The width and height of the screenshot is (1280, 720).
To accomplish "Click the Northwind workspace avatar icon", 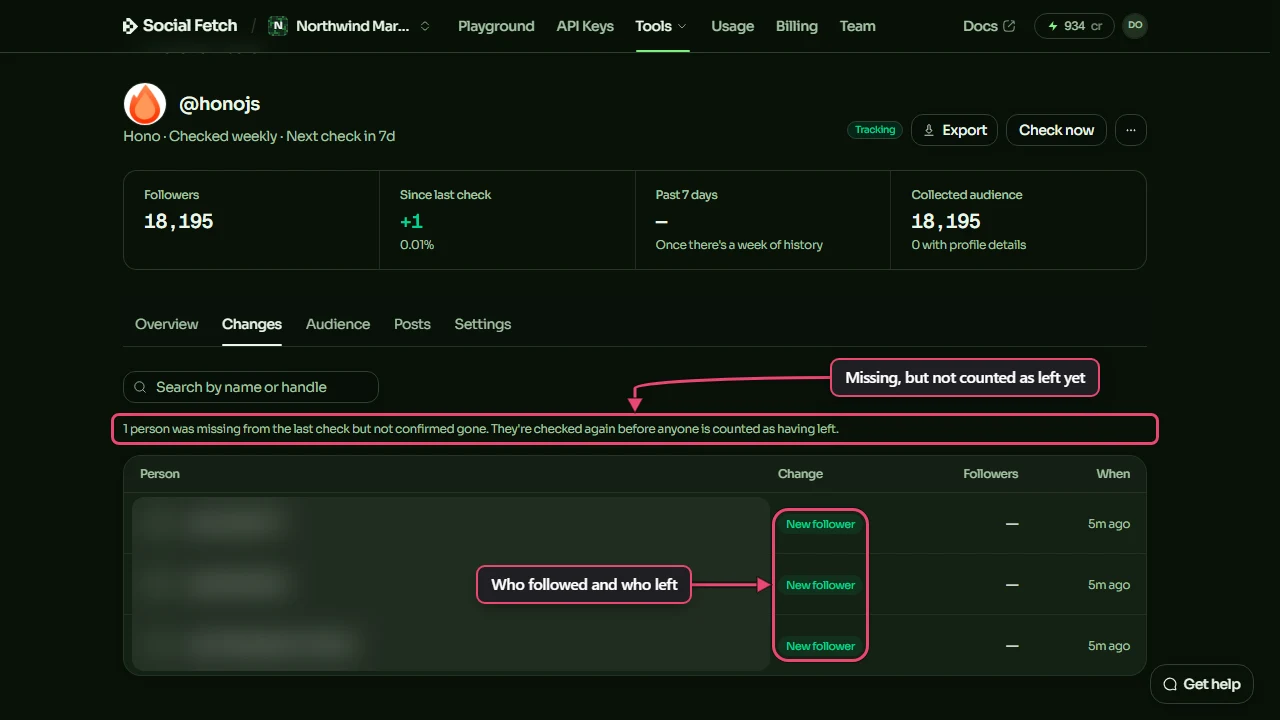I will click(277, 26).
